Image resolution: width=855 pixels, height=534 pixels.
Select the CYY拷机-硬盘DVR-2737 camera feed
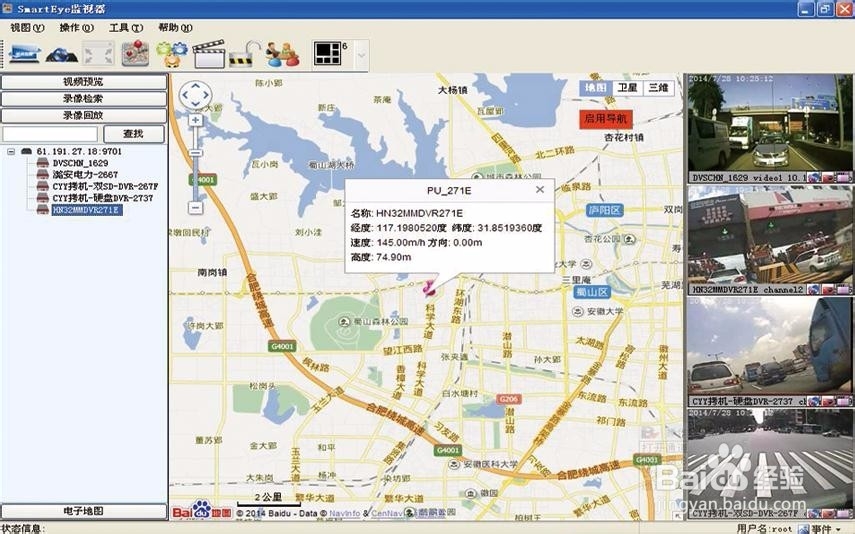tap(769, 346)
